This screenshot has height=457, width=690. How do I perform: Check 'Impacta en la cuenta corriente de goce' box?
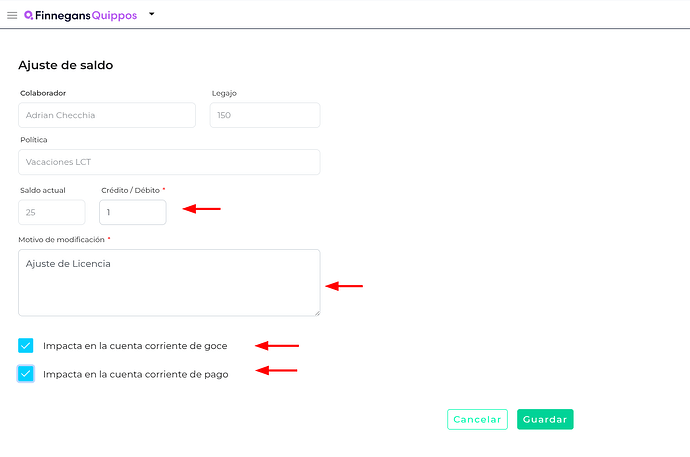26,346
